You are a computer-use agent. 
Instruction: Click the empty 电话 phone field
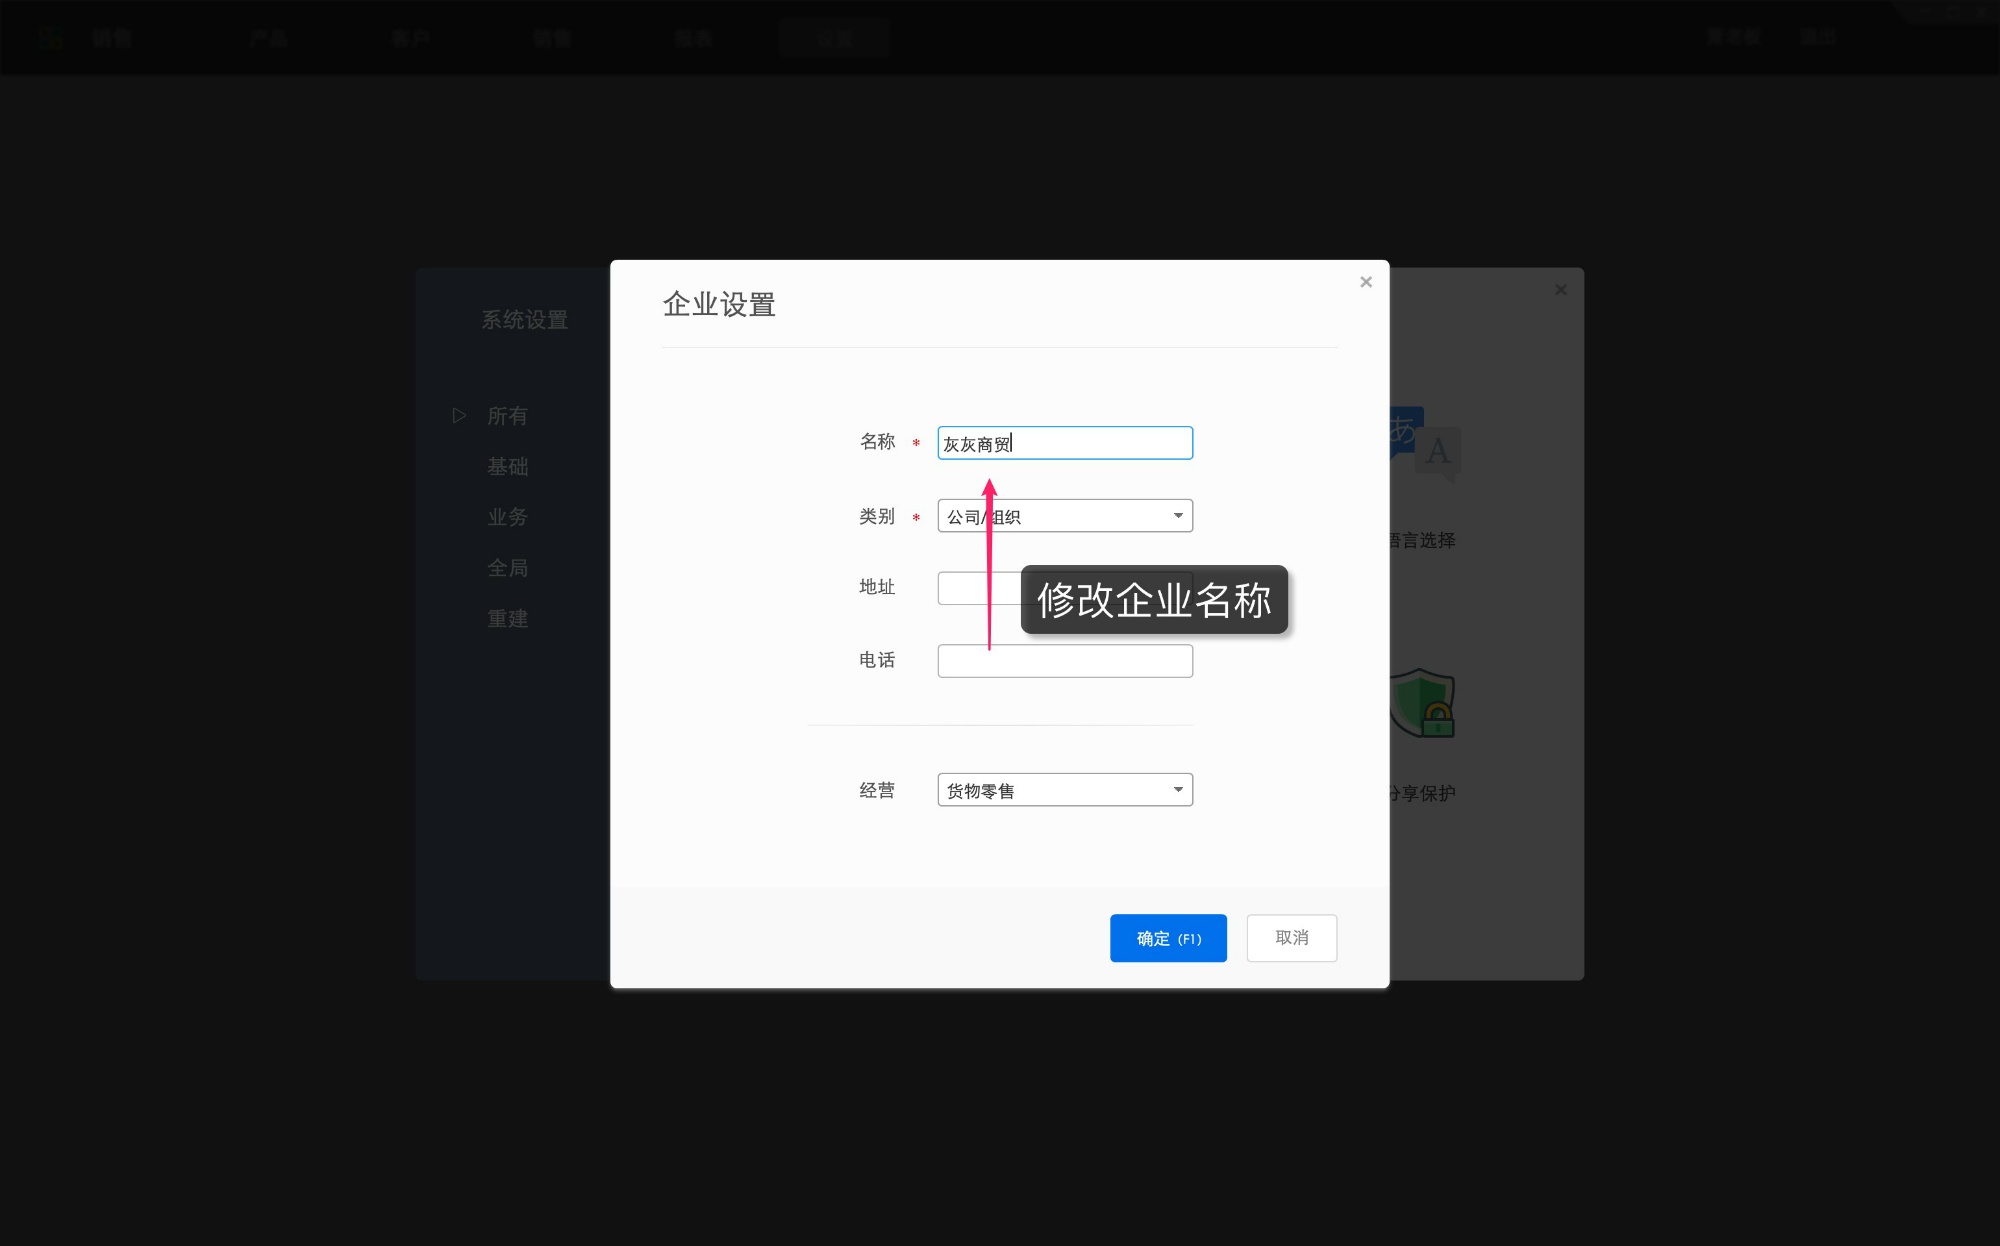[1064, 660]
